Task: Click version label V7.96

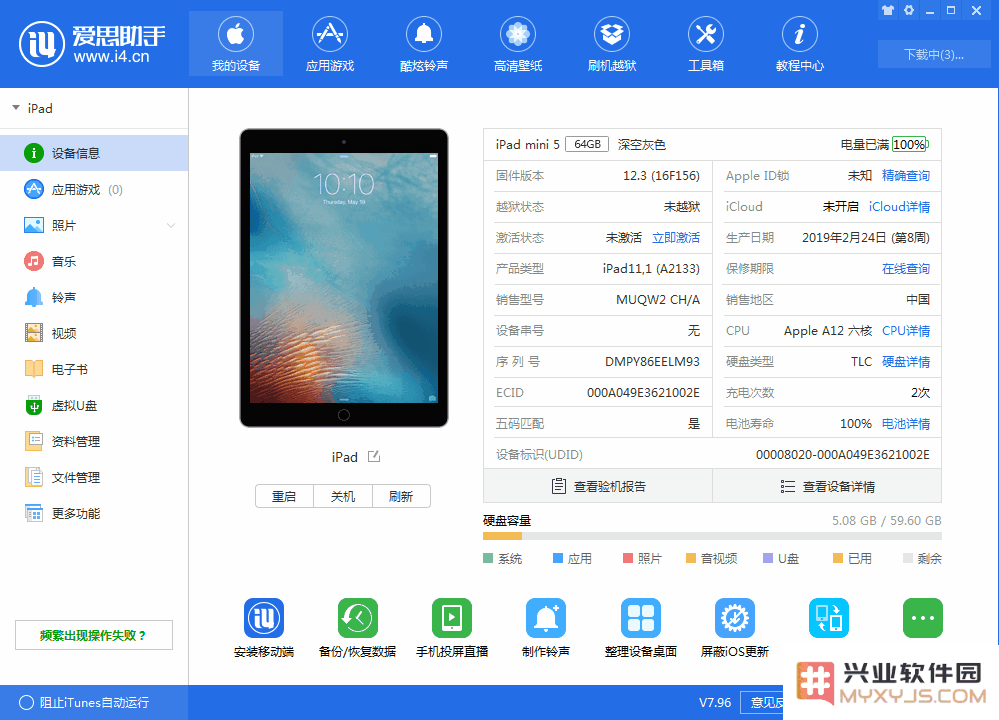Action: tap(715, 703)
